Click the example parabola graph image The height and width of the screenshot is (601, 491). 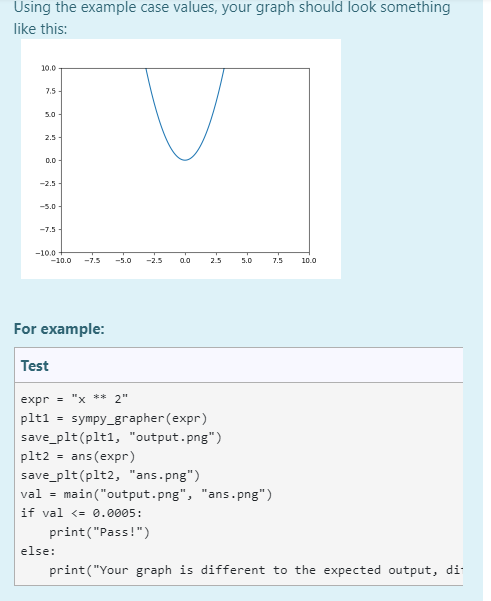181,159
